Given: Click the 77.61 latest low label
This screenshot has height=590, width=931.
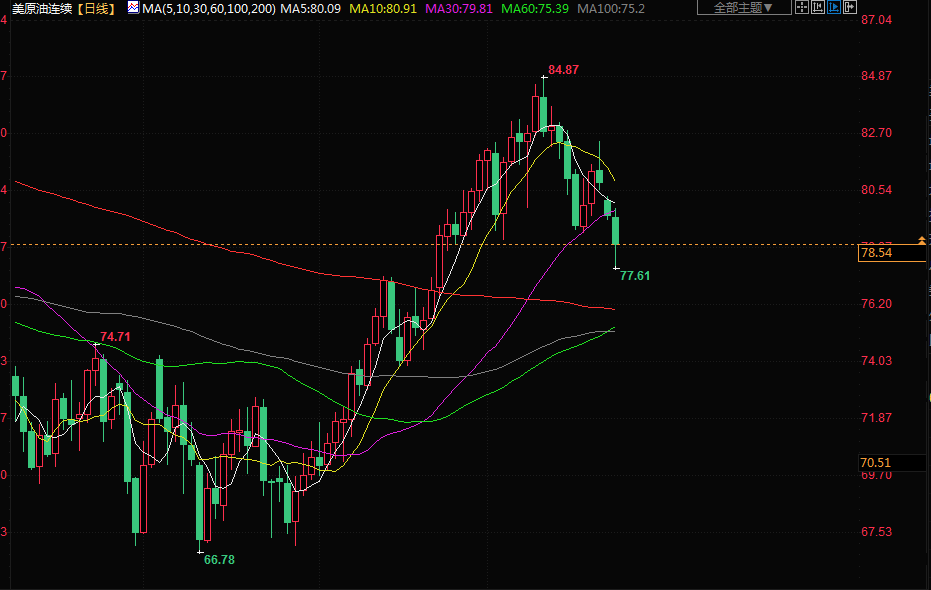Looking at the screenshot, I should click(635, 275).
